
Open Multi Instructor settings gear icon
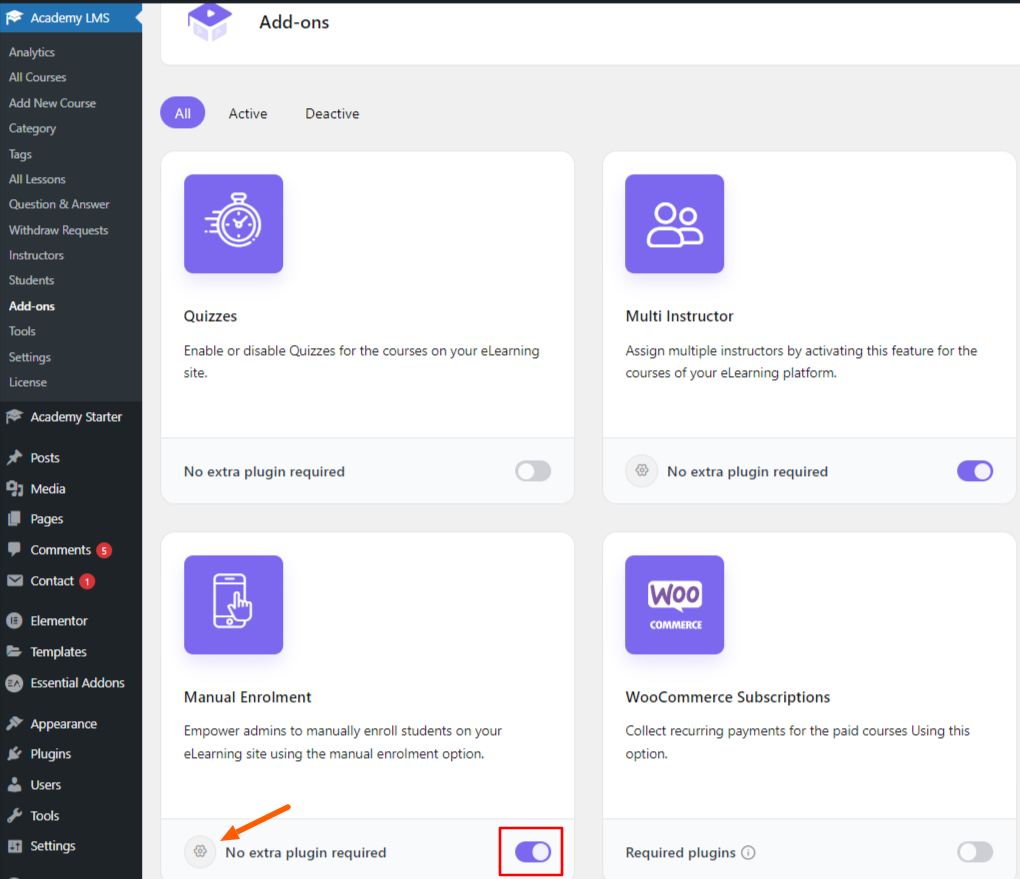click(641, 470)
